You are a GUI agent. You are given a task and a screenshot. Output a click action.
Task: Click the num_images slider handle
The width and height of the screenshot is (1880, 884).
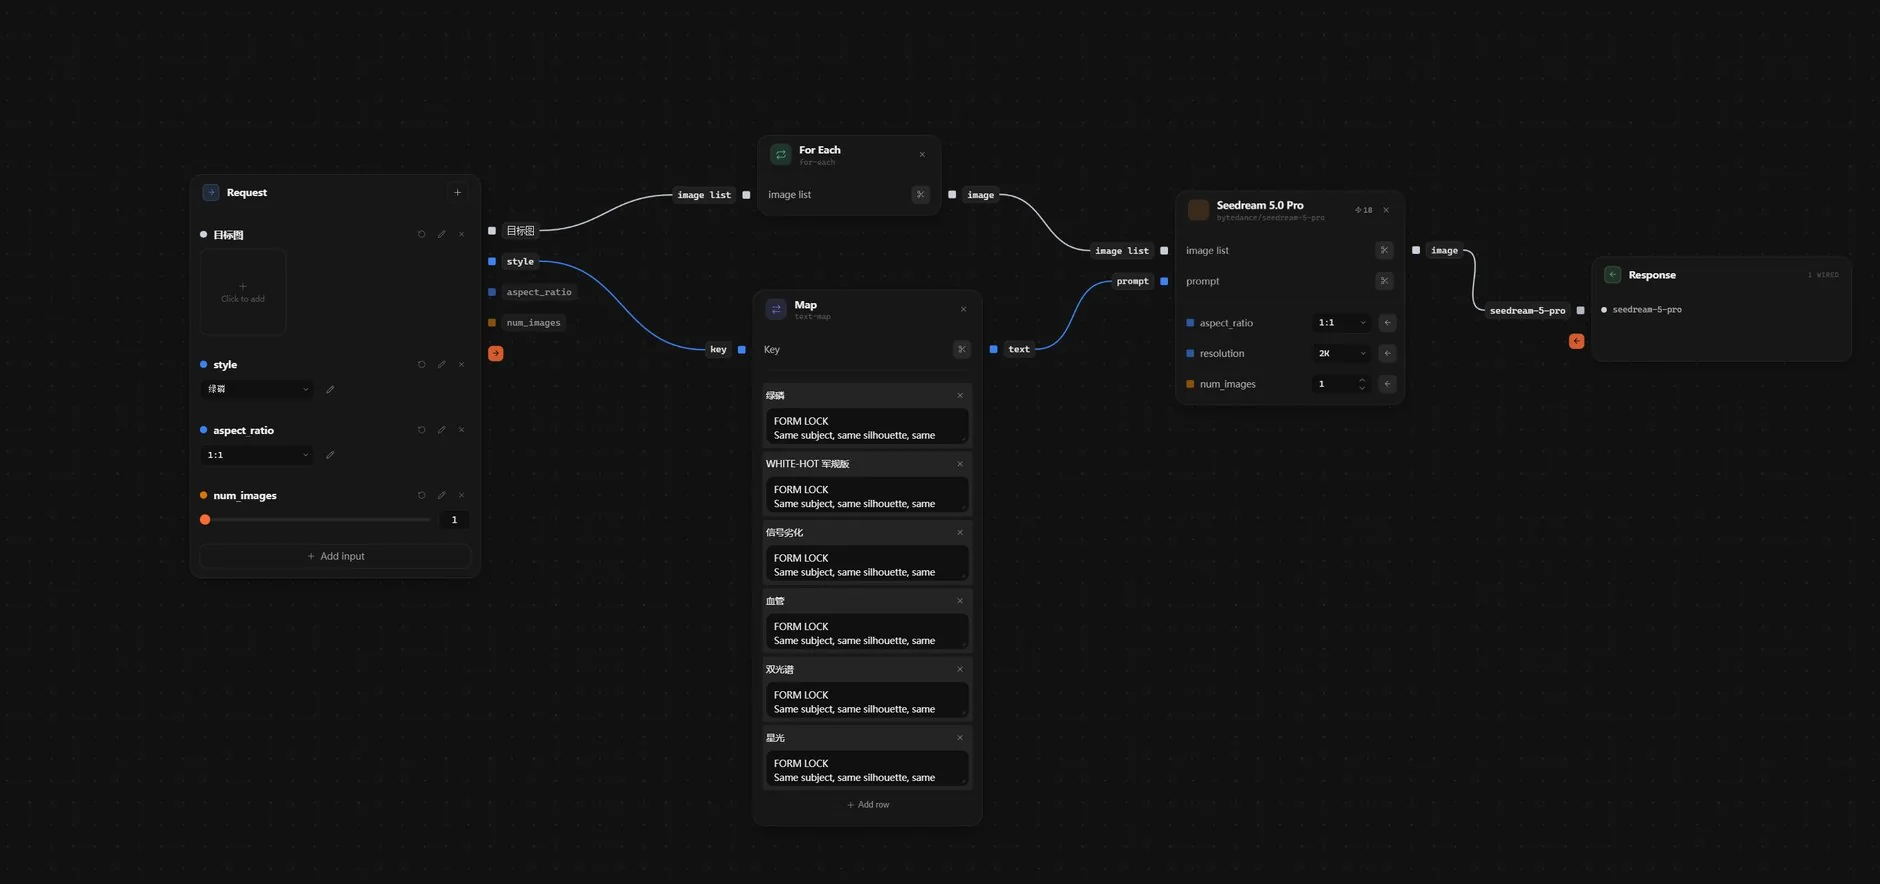pyautogui.click(x=205, y=520)
